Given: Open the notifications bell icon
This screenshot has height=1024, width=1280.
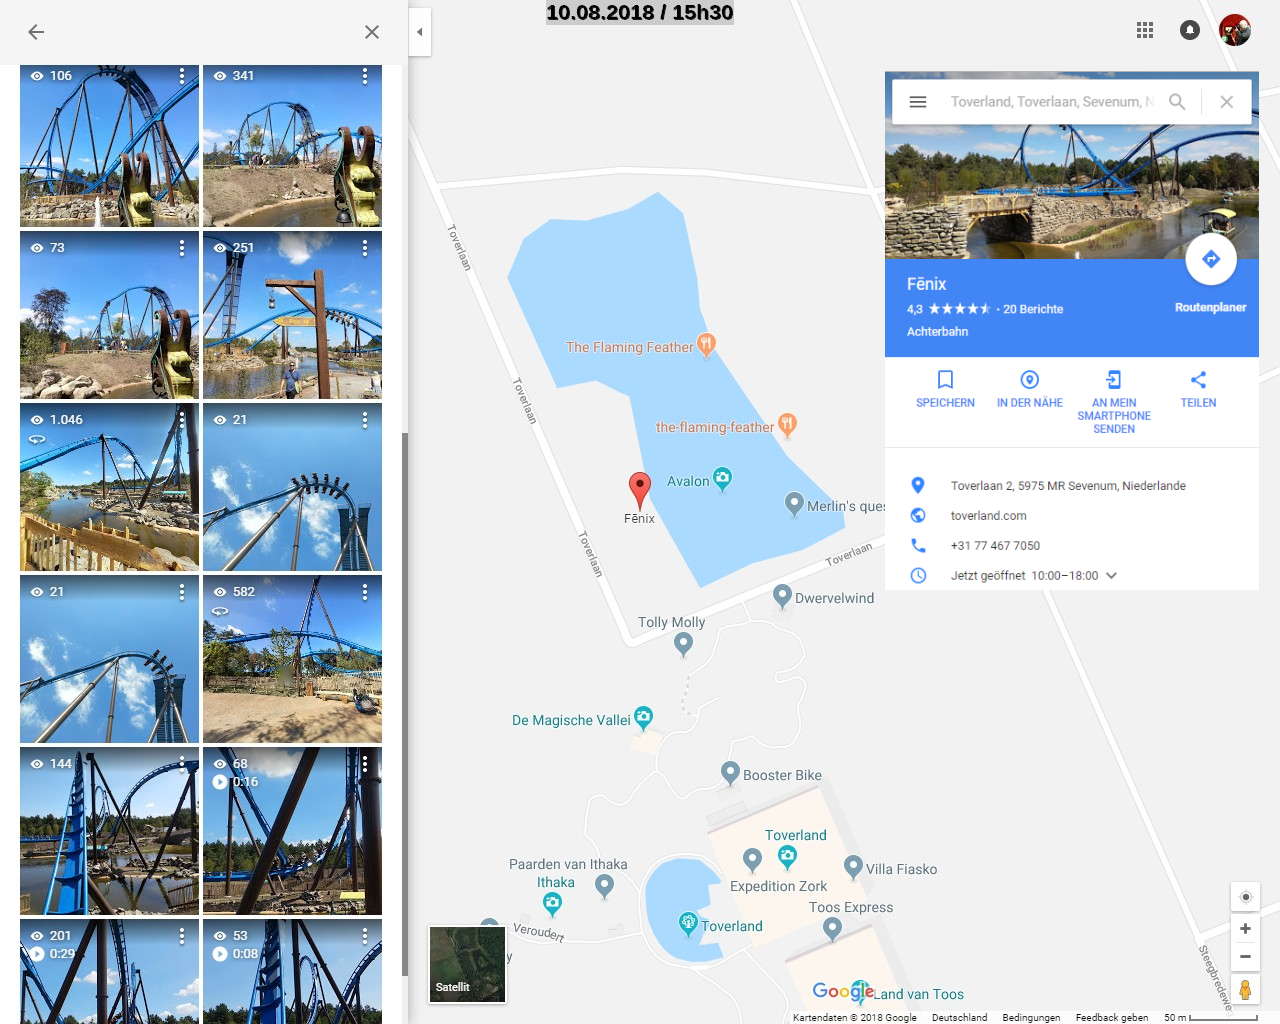Looking at the screenshot, I should point(1190,30).
